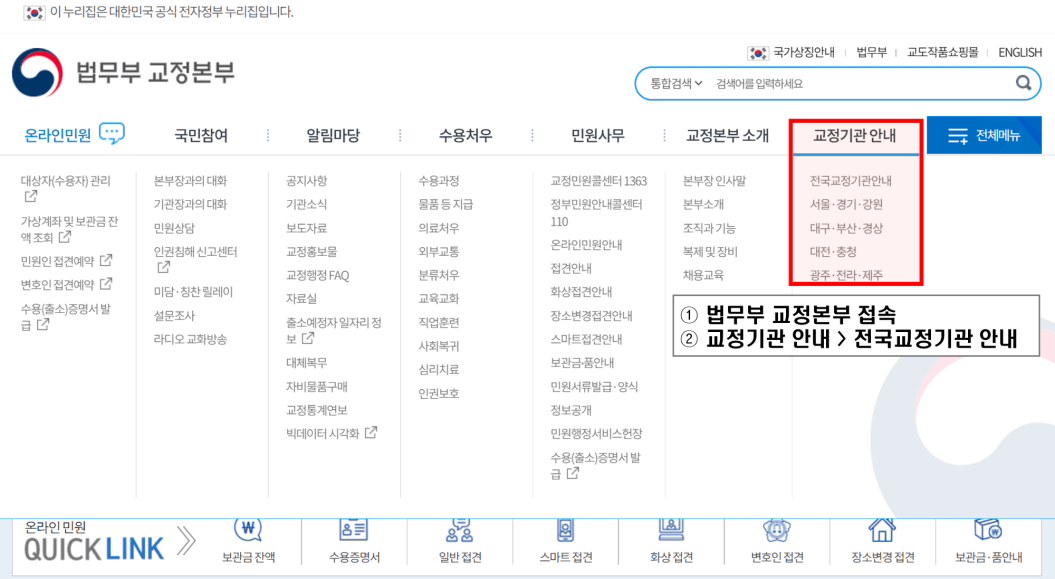Click the search magnifier icon
The height and width of the screenshot is (579, 1055).
tap(1023, 83)
